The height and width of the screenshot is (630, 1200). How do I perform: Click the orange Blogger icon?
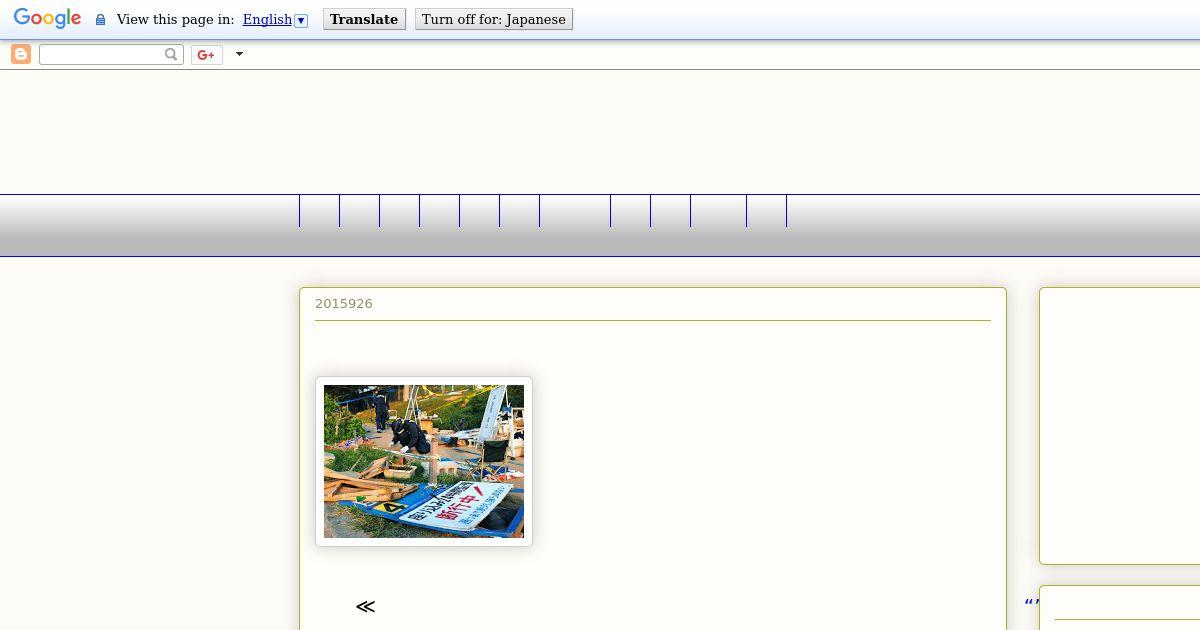point(21,54)
